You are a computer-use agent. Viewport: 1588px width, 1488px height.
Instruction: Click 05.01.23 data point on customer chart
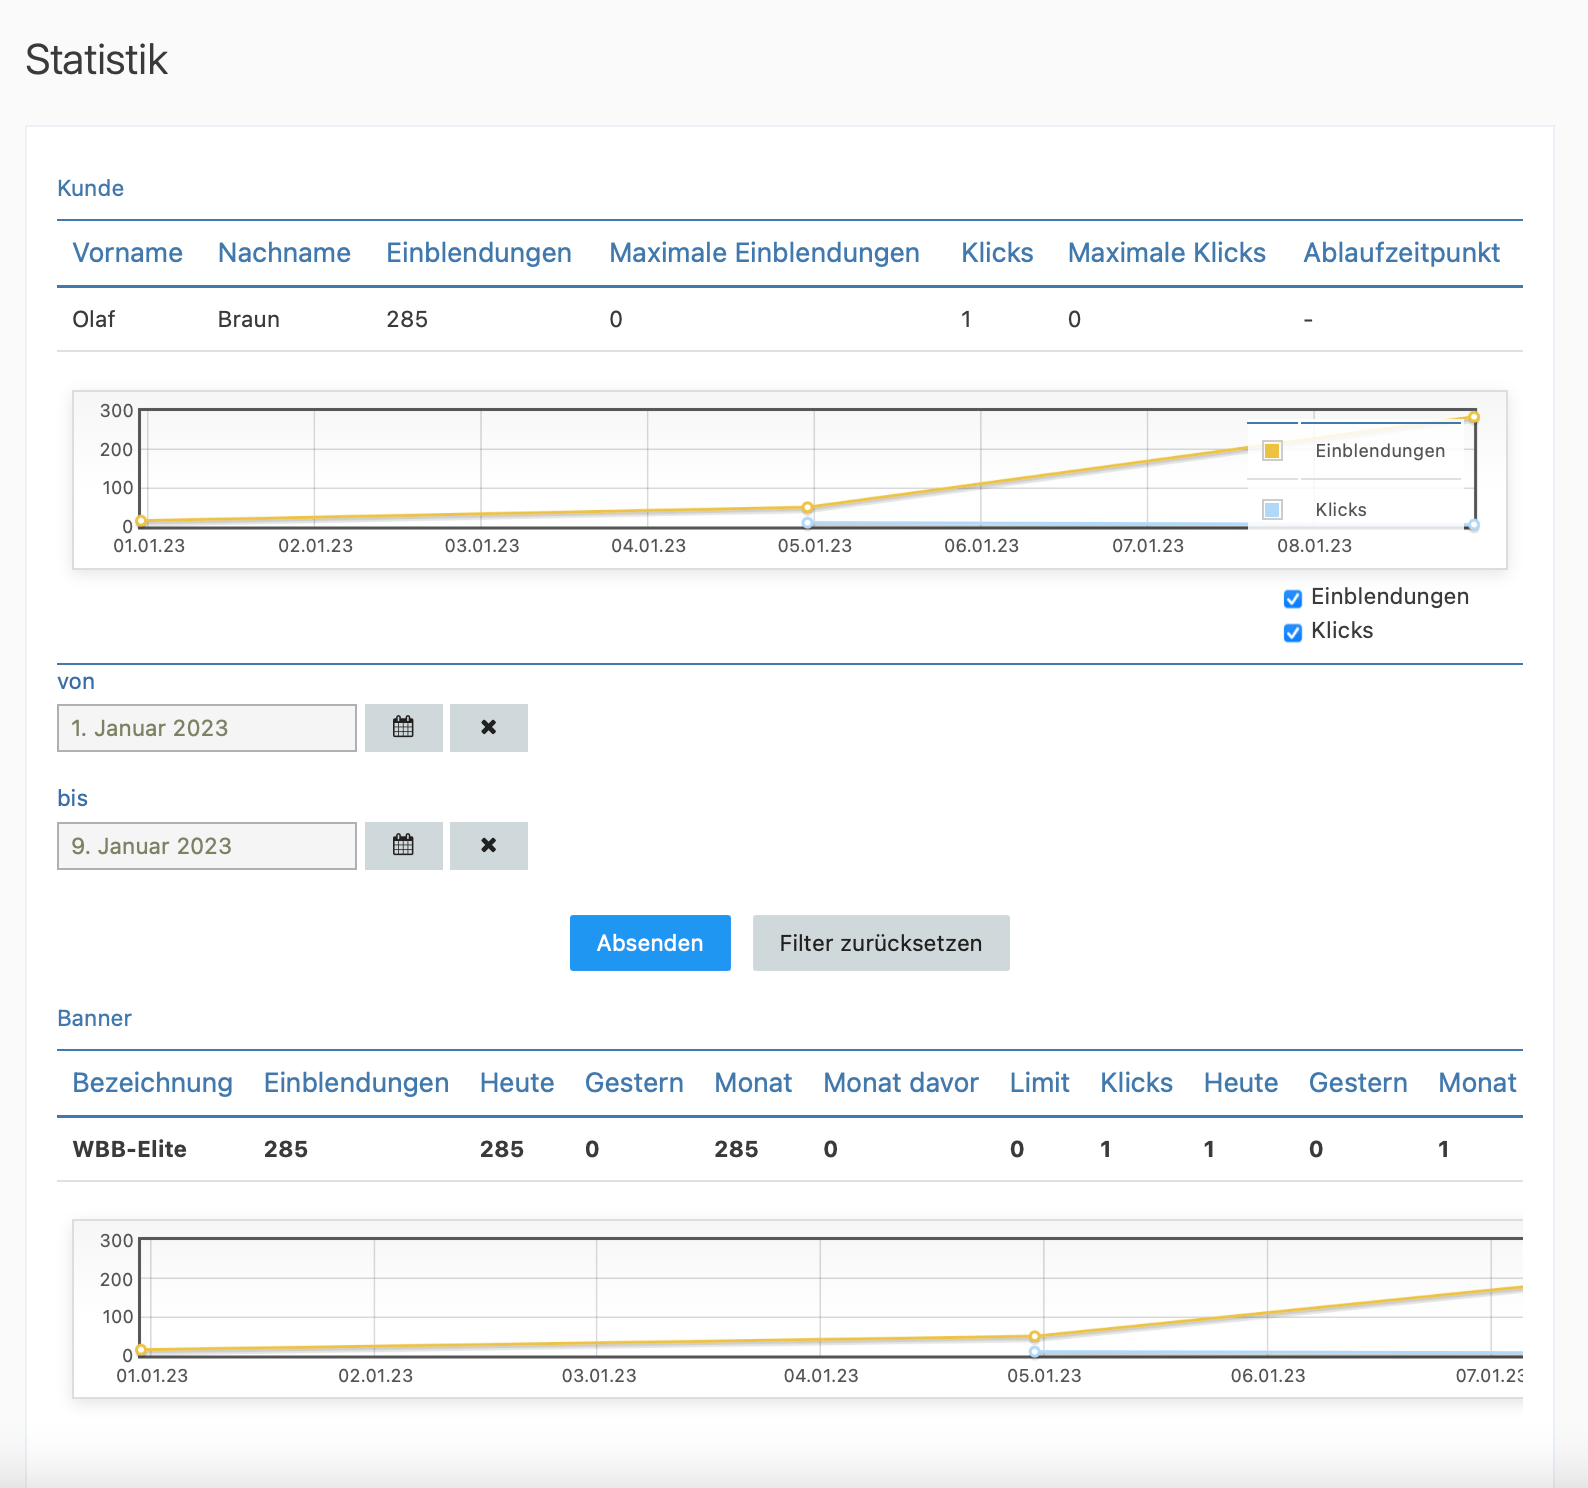tap(808, 508)
